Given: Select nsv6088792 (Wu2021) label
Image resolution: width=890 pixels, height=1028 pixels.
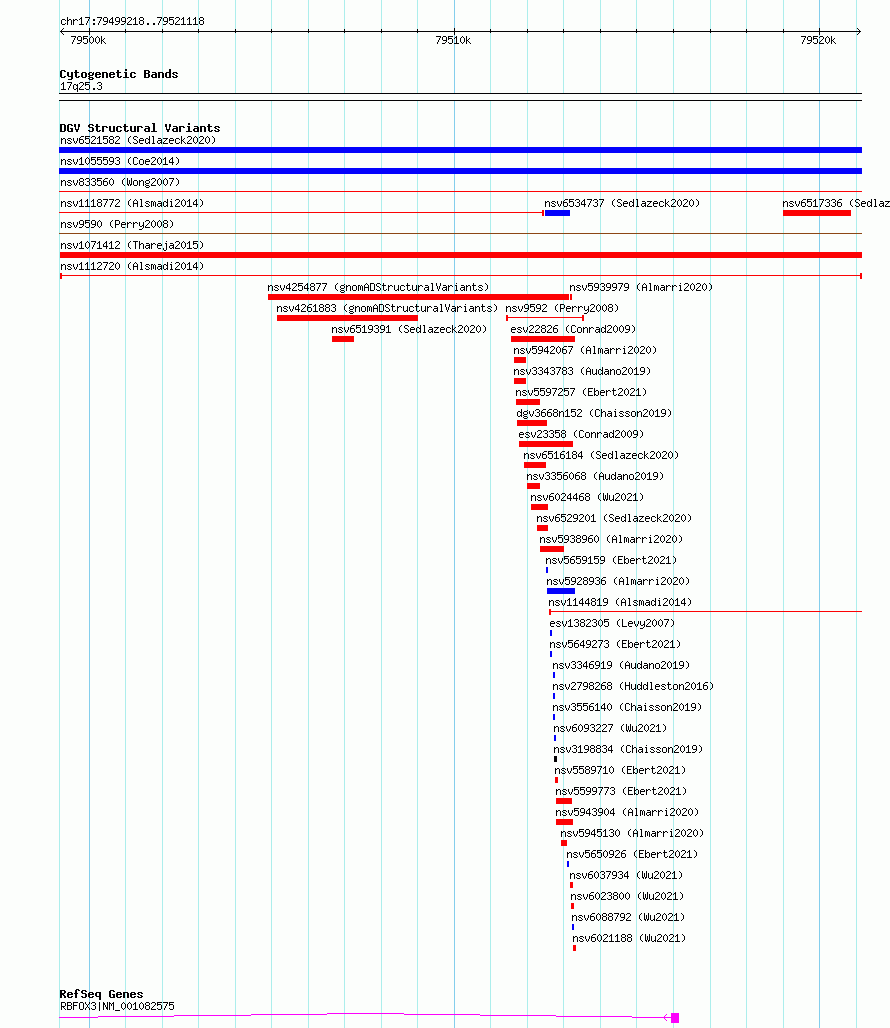Looking at the screenshot, I should 628,916.
